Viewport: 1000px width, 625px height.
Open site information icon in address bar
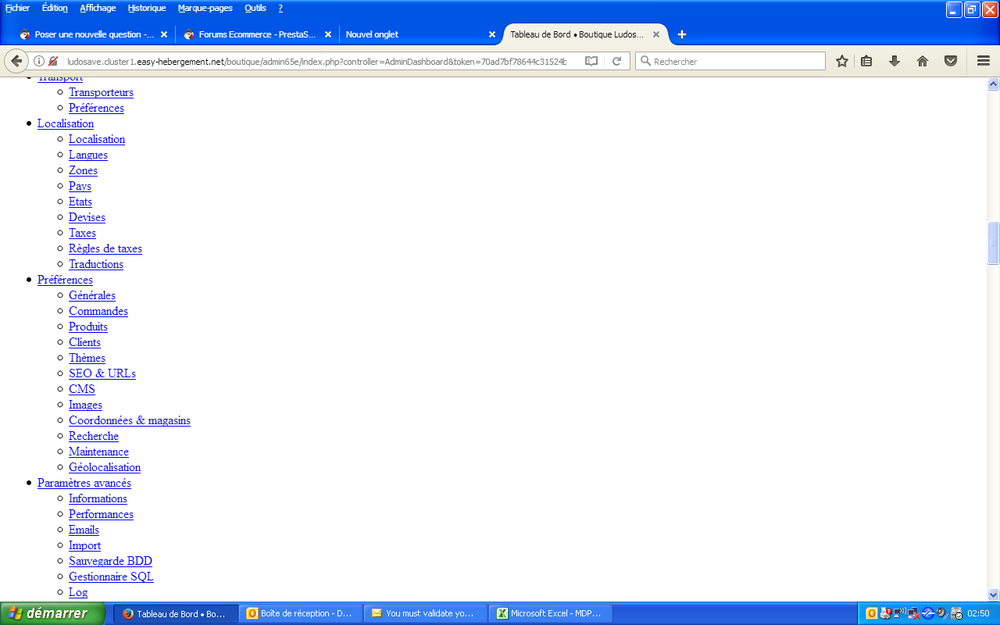pyautogui.click(x=39, y=61)
